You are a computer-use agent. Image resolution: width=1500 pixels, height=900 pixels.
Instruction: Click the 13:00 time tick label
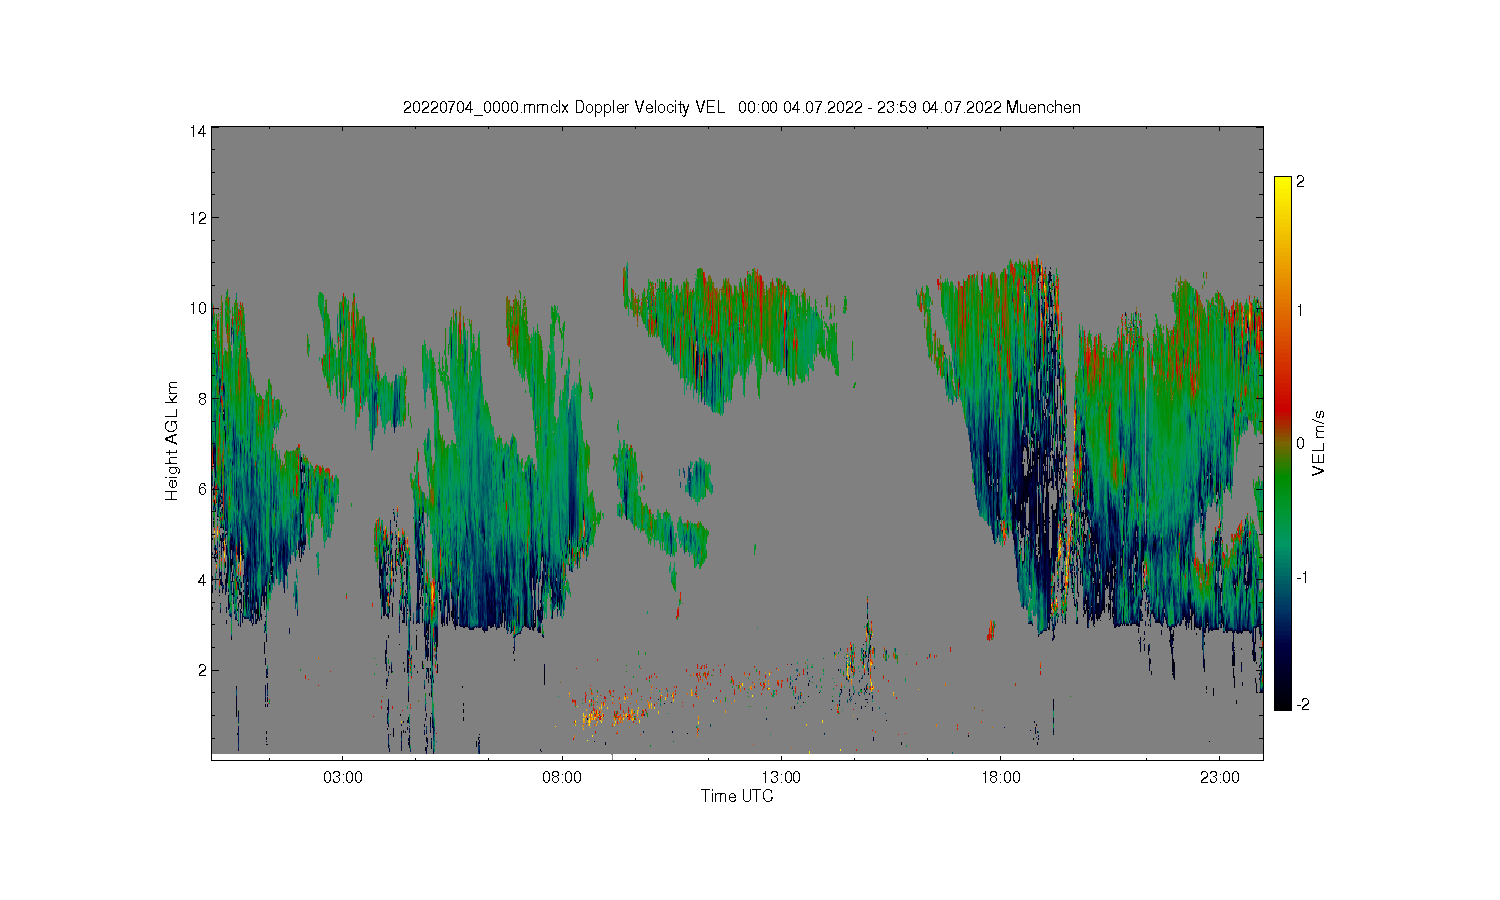click(781, 777)
